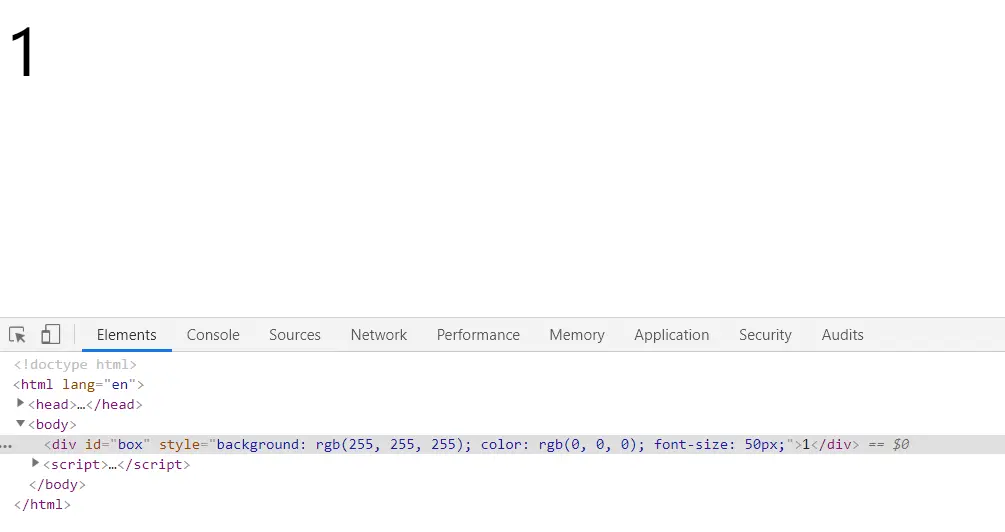Viewport: 1005px width, 532px height.
Task: Click the ellipsis beside the div row
Action: pyautogui.click(x=6, y=445)
